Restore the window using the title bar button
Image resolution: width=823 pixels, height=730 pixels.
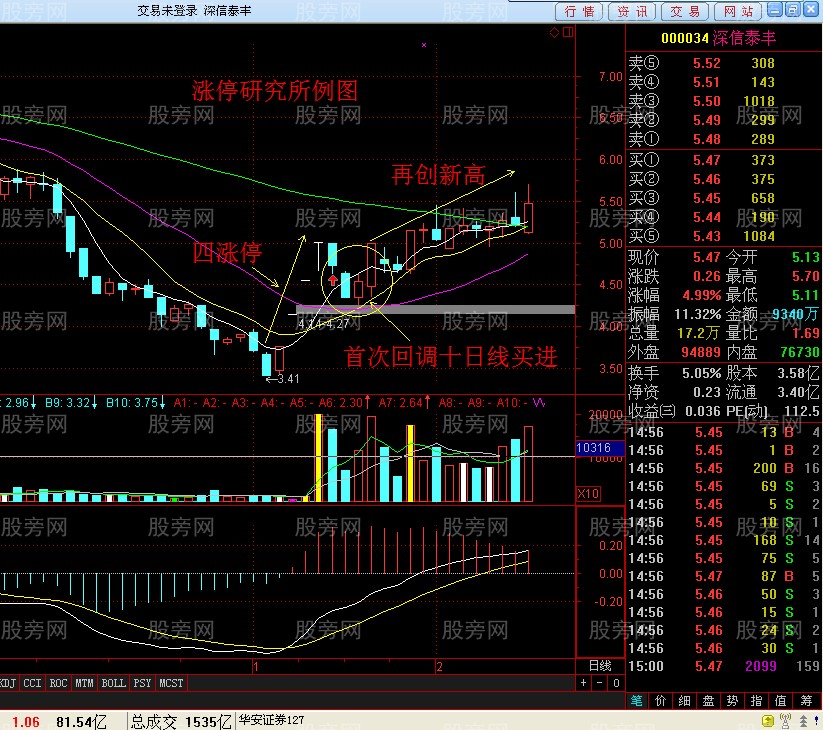[x=793, y=11]
